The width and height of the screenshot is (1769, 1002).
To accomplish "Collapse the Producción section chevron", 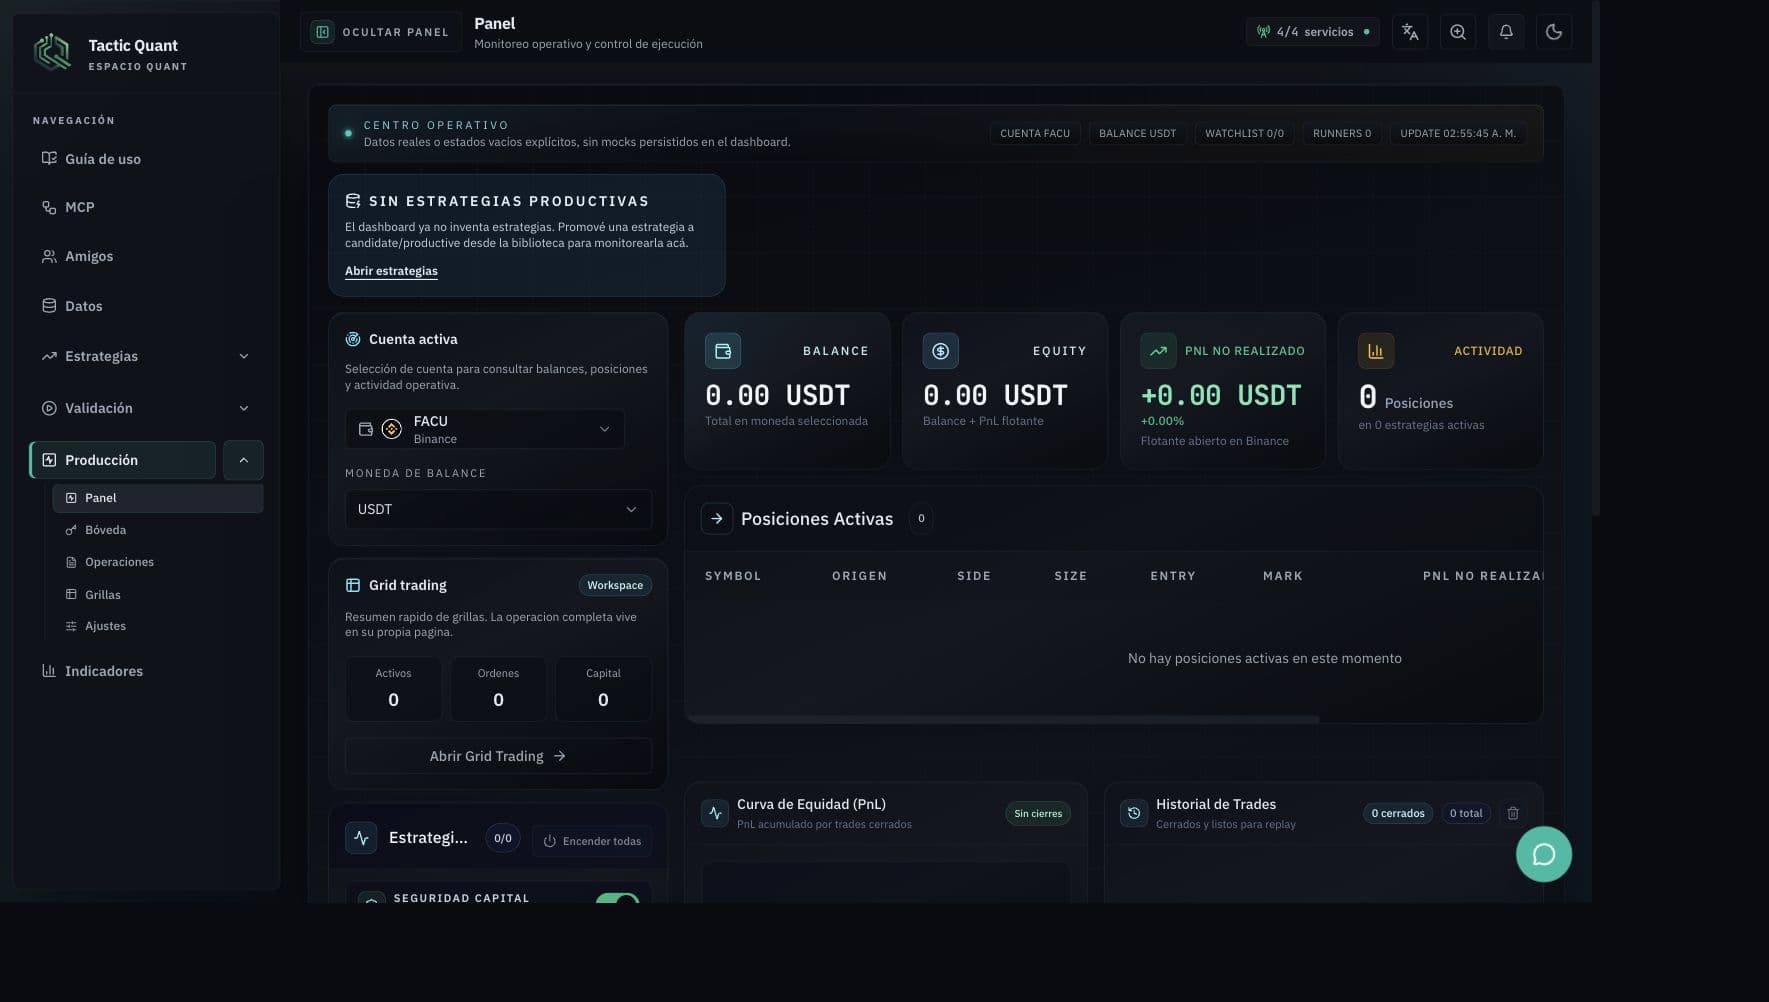I will click(x=243, y=460).
